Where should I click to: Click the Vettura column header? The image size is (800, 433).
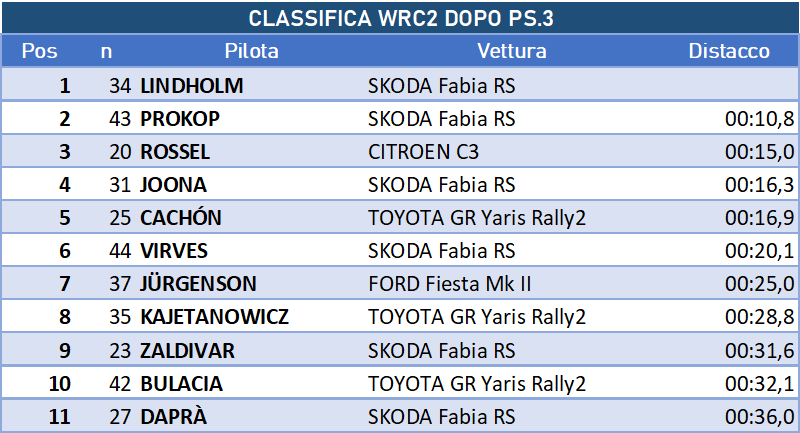(x=512, y=51)
